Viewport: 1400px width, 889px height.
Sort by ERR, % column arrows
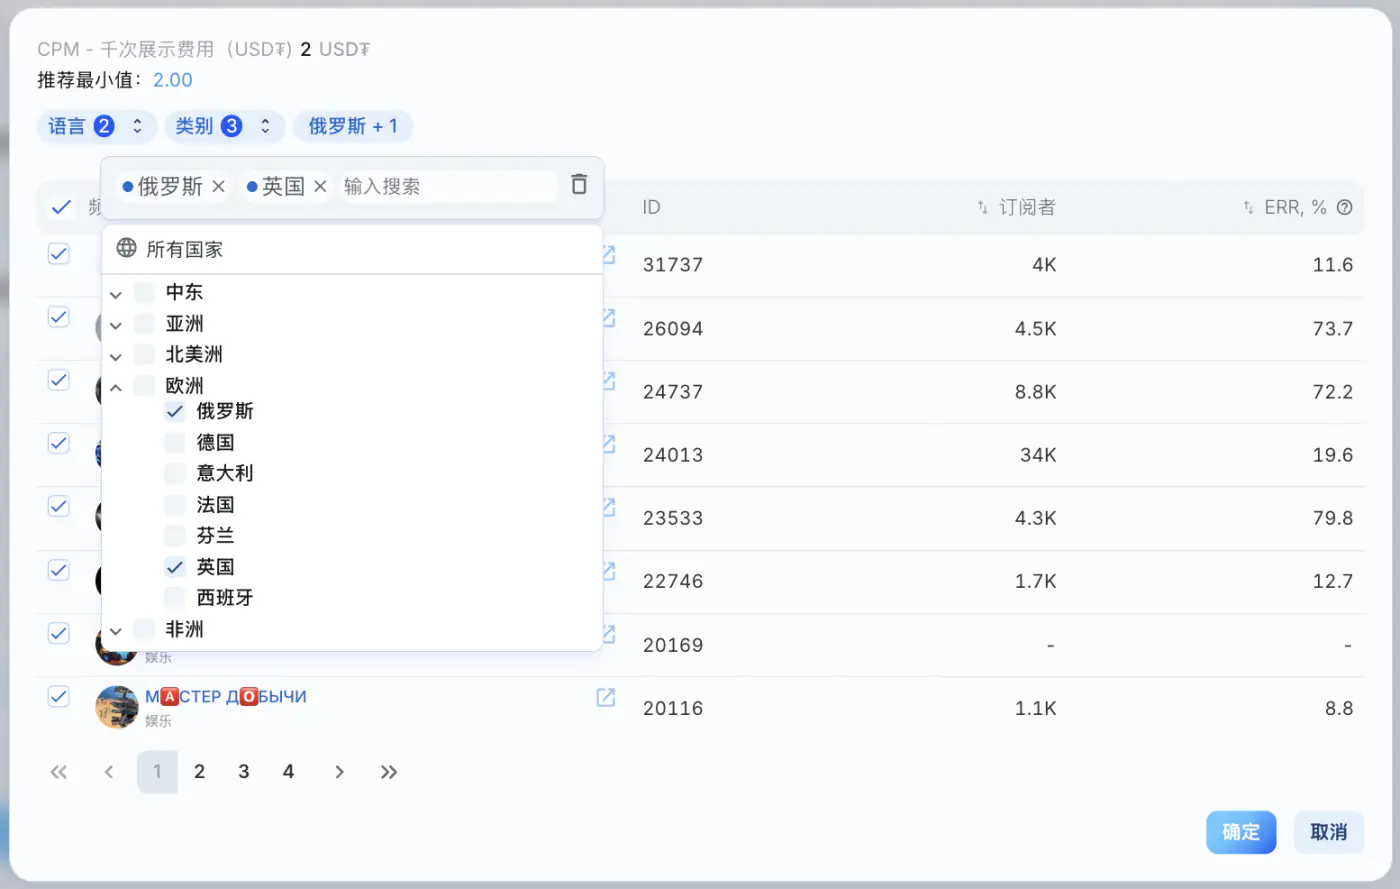click(1248, 208)
